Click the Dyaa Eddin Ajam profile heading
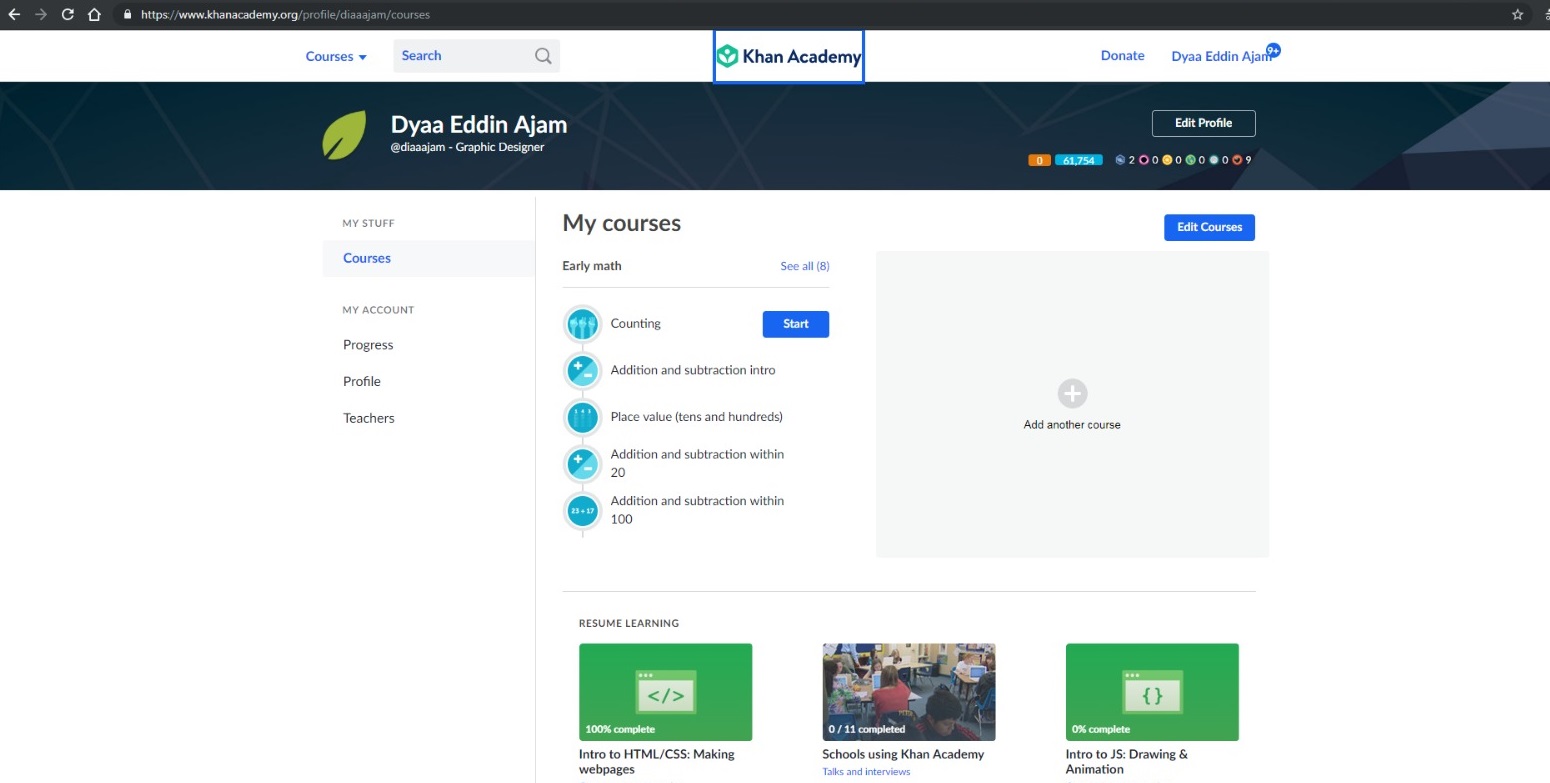The width and height of the screenshot is (1550, 783). coord(479,125)
